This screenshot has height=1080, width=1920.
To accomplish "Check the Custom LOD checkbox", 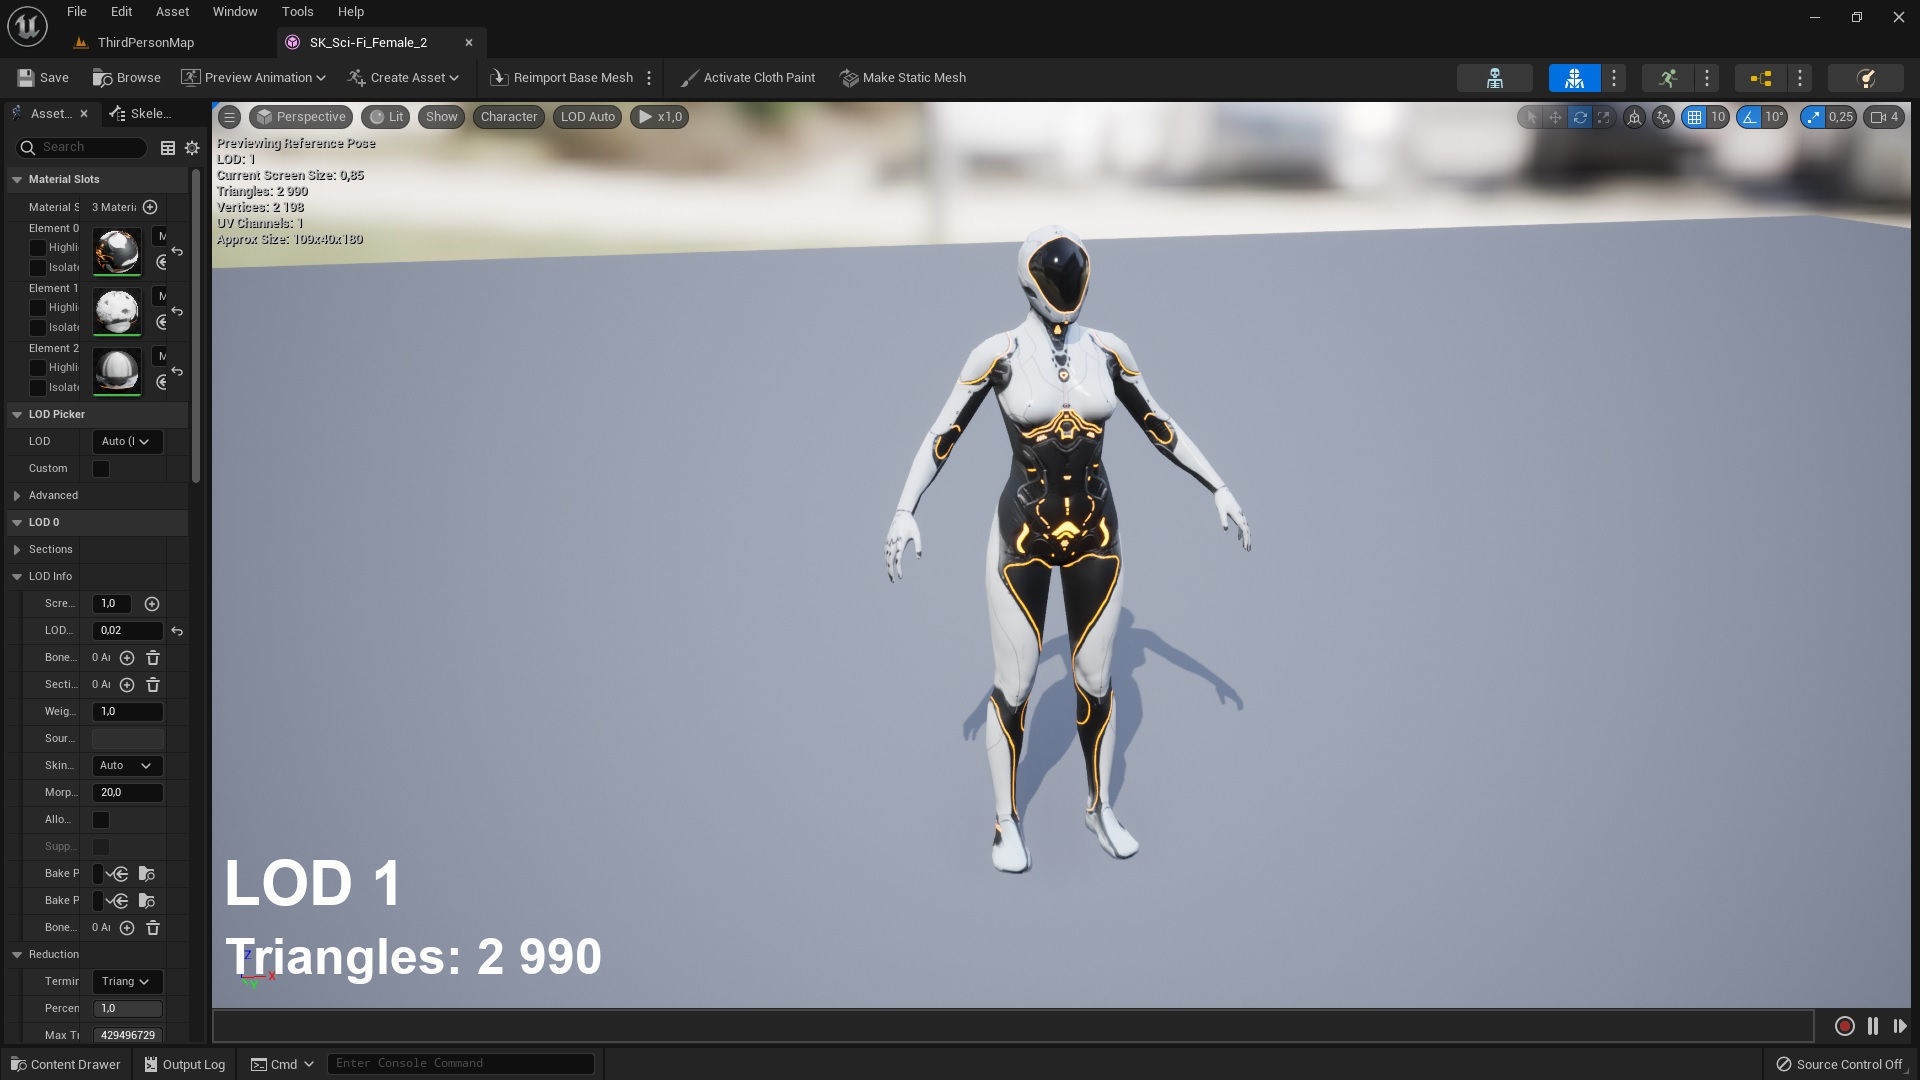I will click(101, 469).
